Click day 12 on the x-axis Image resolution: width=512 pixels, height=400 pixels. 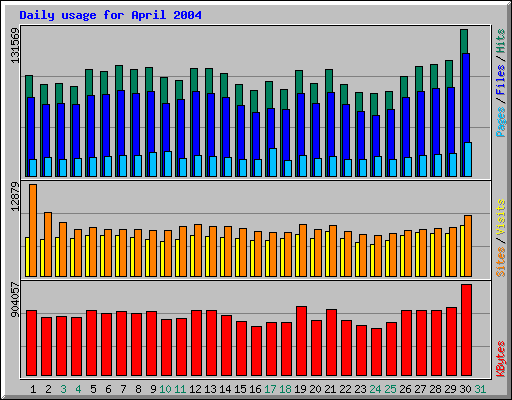point(195,389)
